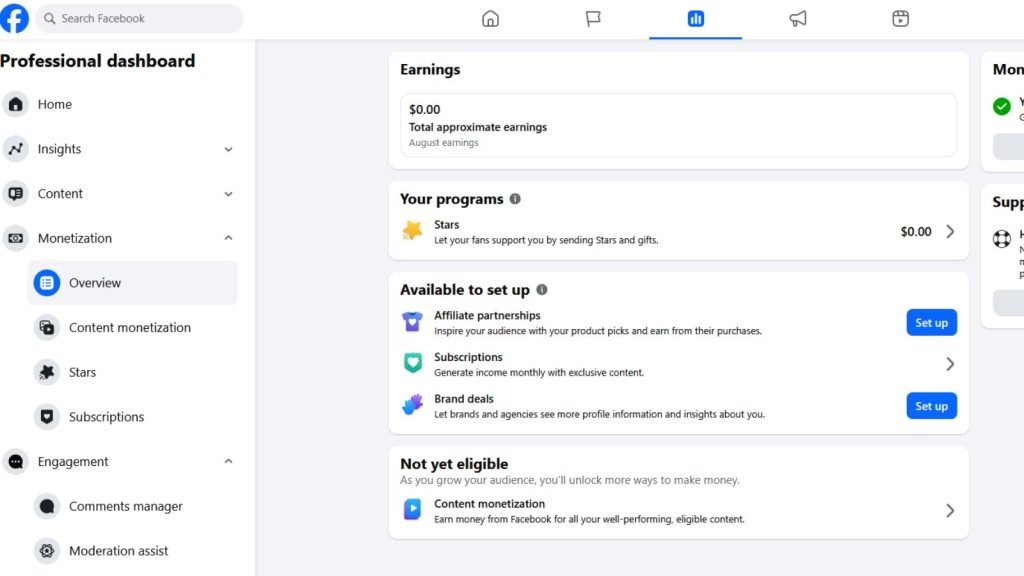
Task: Click the Facebook logo
Action: [x=14, y=18]
